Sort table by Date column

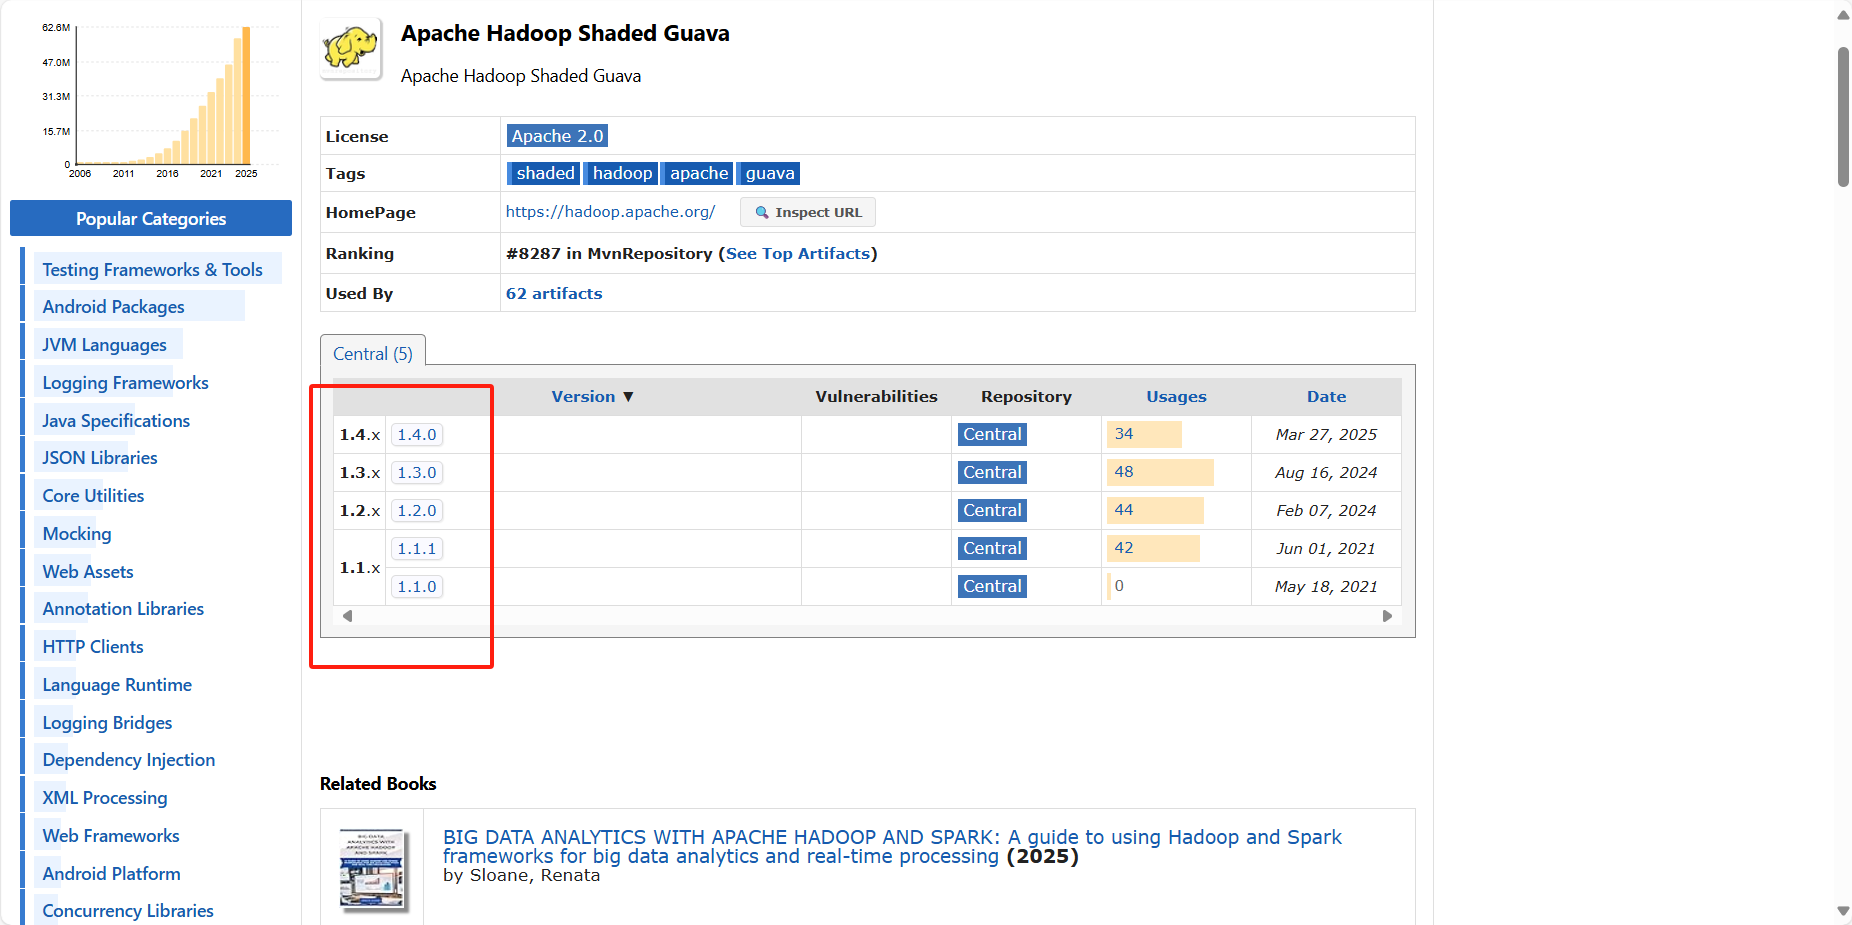pyautogui.click(x=1326, y=397)
